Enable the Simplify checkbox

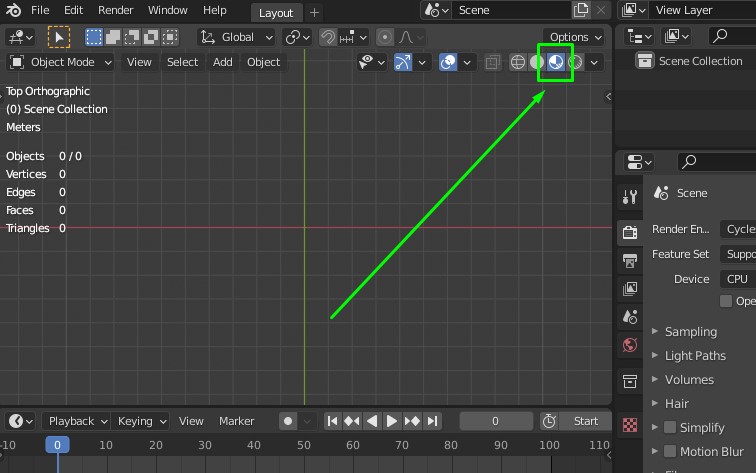click(x=670, y=427)
